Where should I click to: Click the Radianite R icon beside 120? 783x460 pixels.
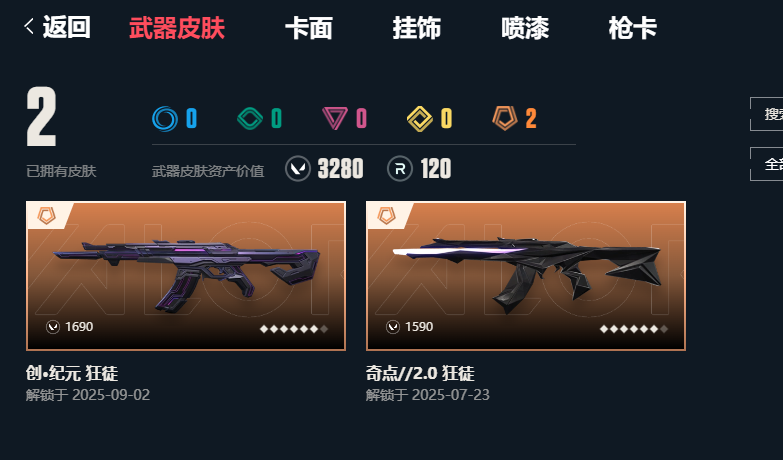[x=400, y=168]
